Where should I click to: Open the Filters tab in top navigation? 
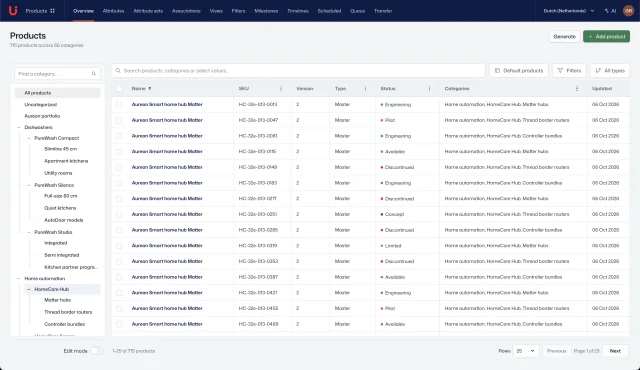[x=238, y=11]
